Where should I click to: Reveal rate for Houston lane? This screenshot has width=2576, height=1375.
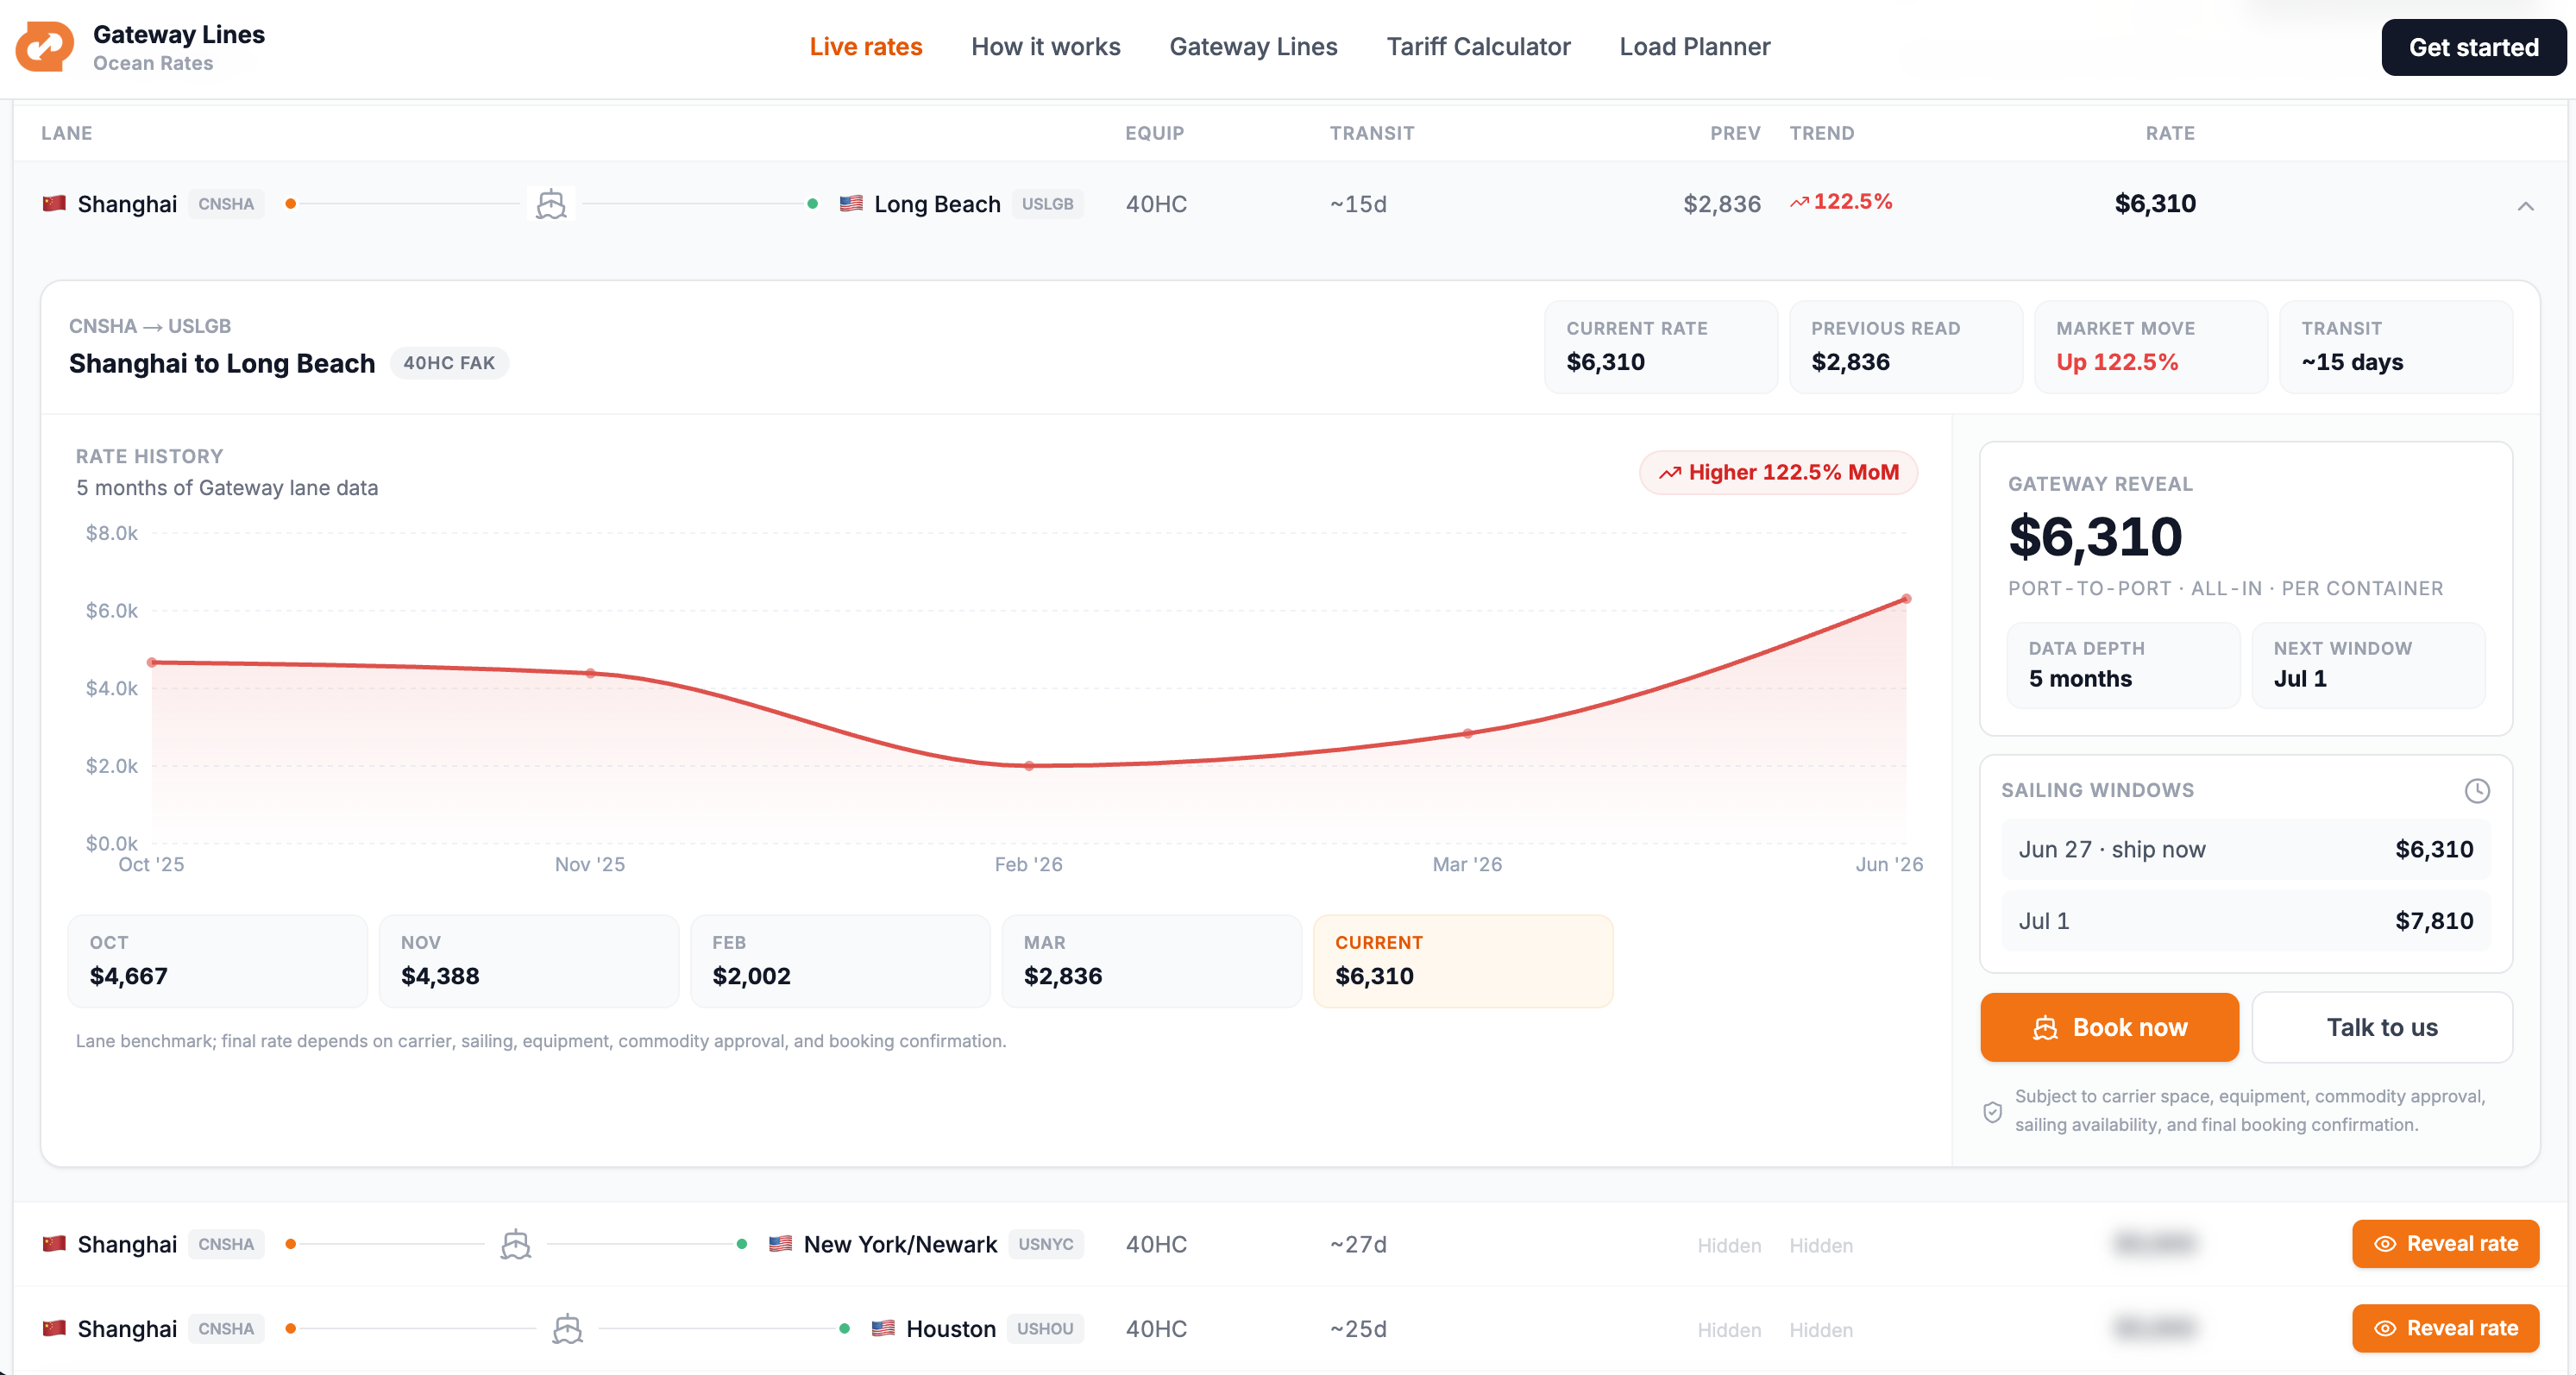coord(2446,1329)
